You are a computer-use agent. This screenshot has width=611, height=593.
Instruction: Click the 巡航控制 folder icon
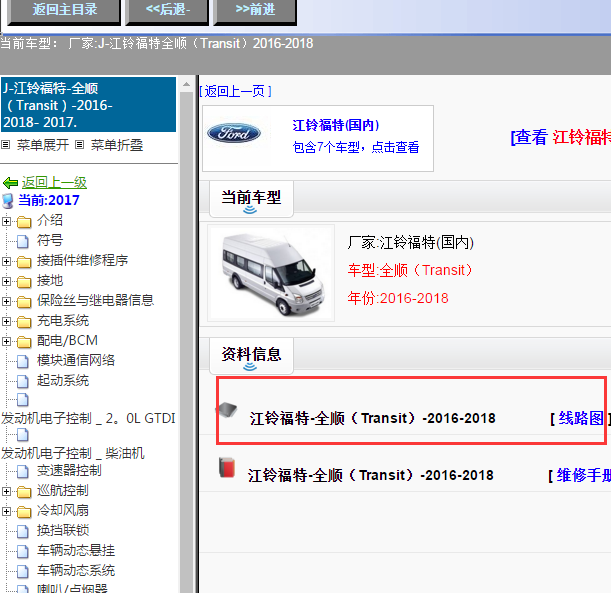pos(24,492)
